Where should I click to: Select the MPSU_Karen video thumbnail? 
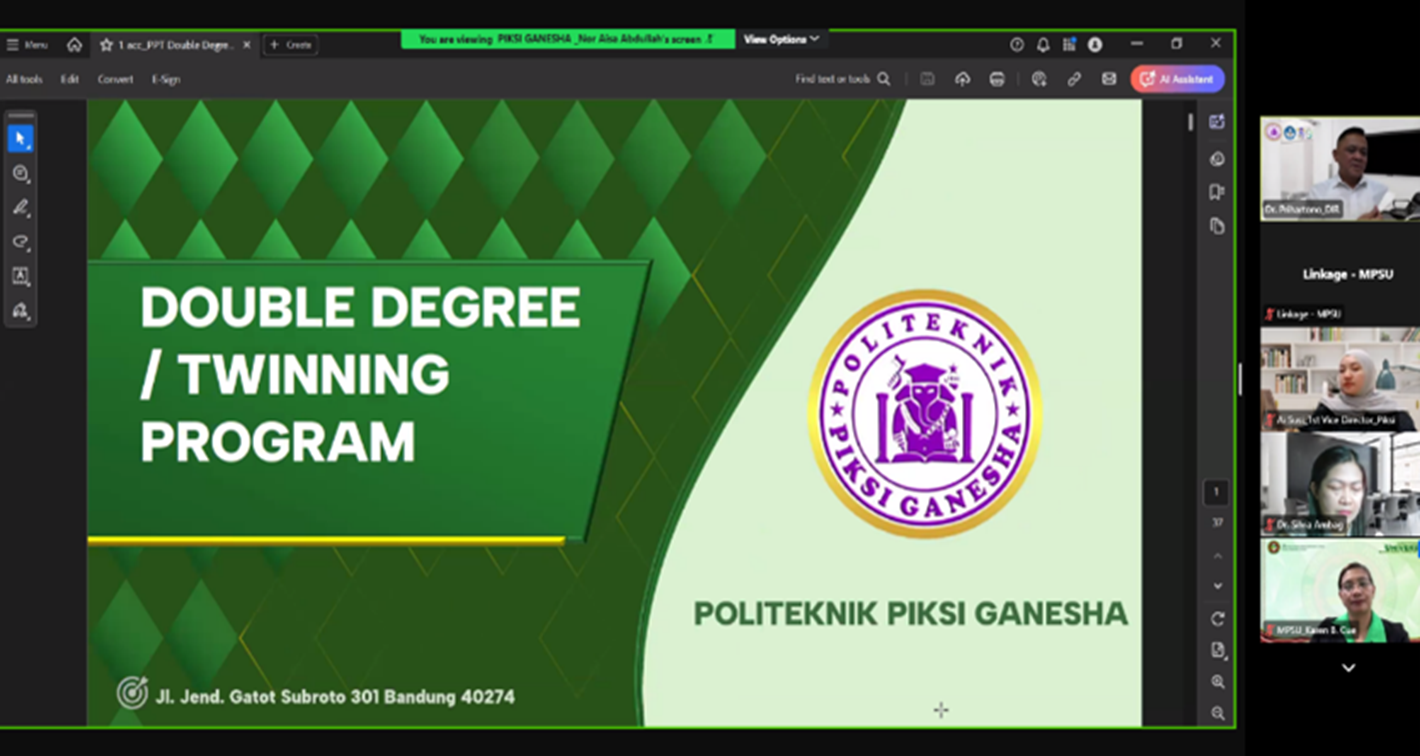click(x=1340, y=590)
